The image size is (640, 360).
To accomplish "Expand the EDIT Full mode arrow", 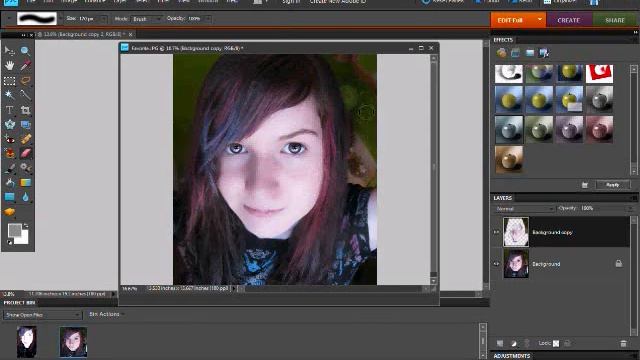I will [x=540, y=20].
